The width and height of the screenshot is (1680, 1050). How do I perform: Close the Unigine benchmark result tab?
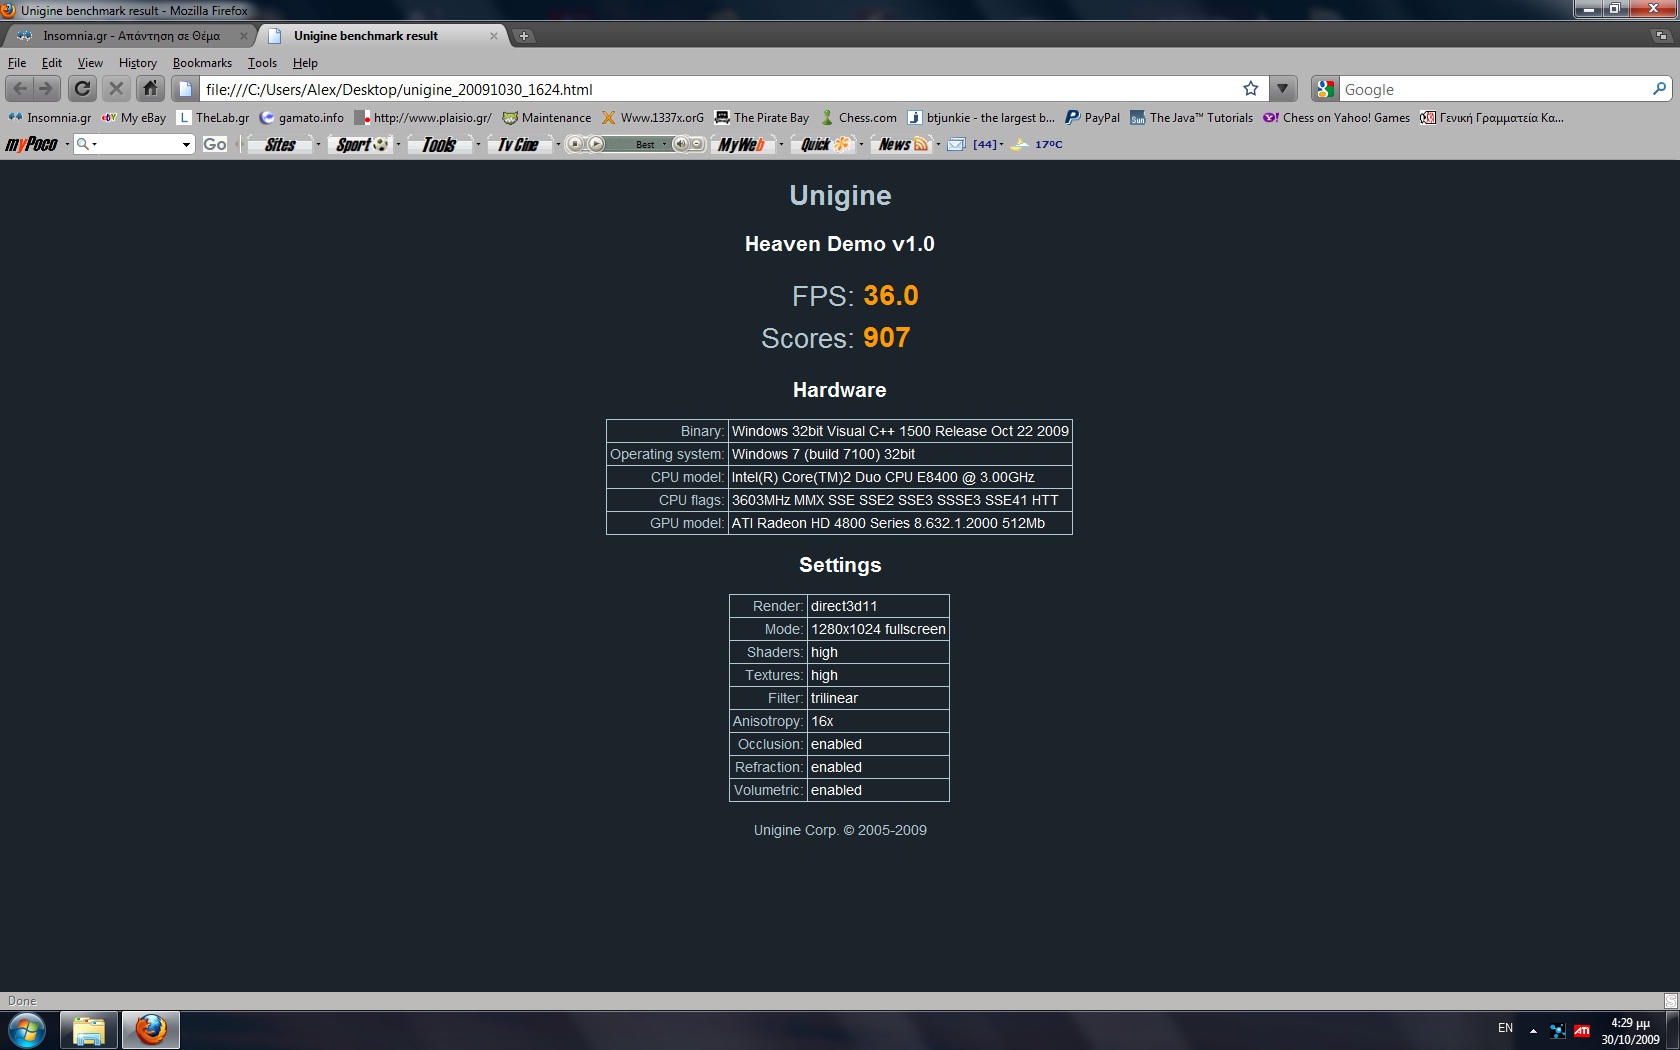493,36
